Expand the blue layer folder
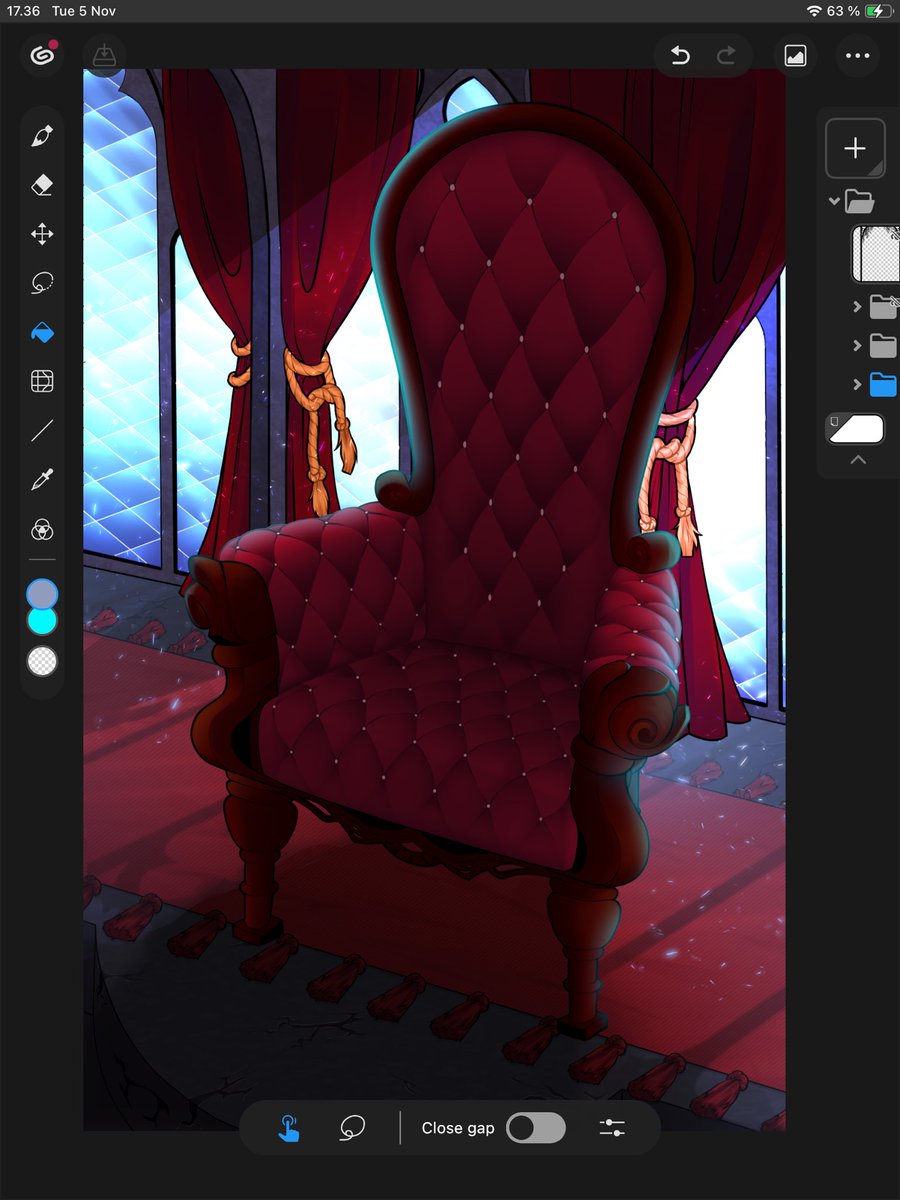The image size is (900, 1200). point(857,384)
